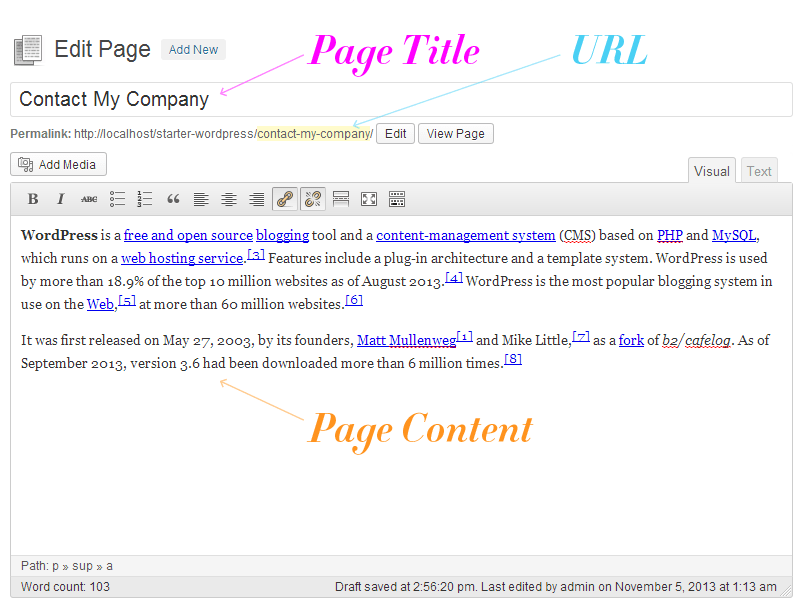
Task: Click the 'Draft saved at 2:56:20 pm' status
Action: [406, 586]
